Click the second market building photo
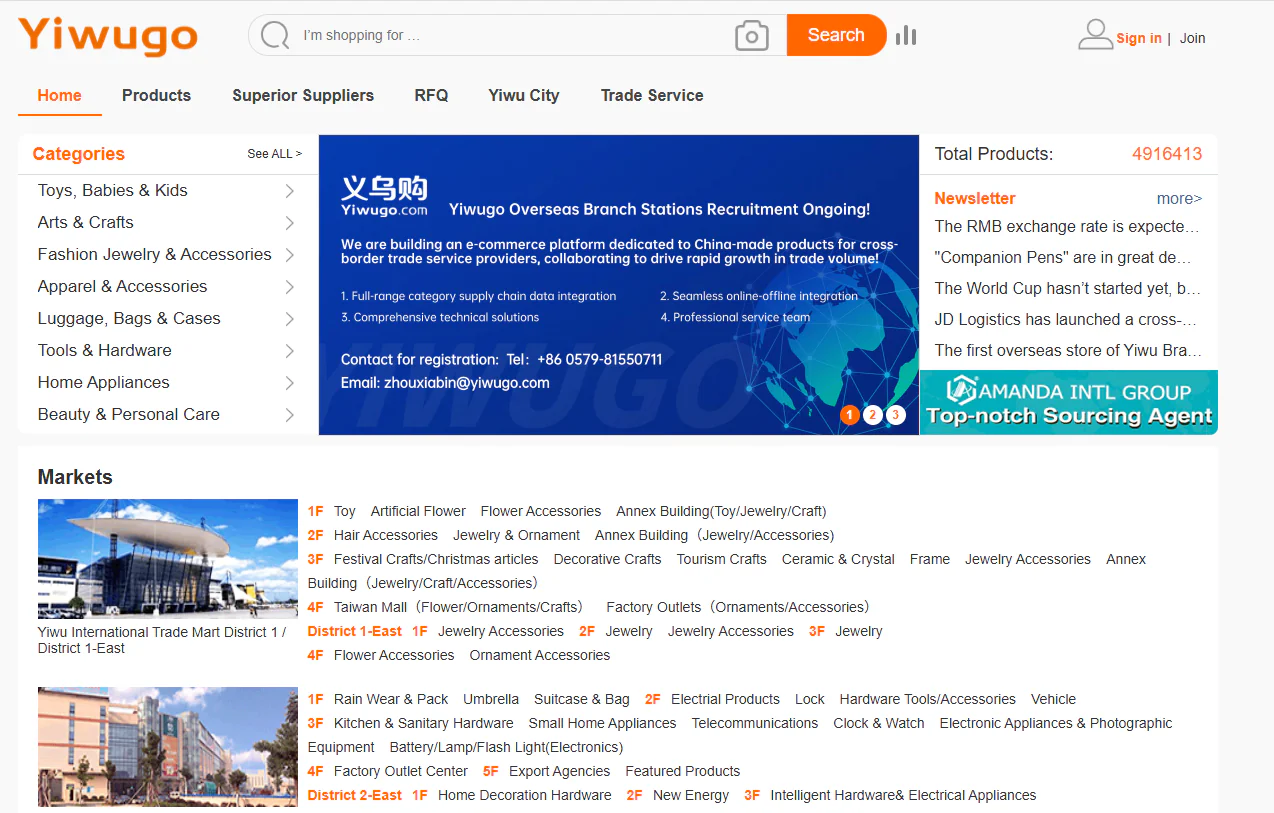Screen dimensions: 1274x813 pyautogui.click(x=168, y=747)
